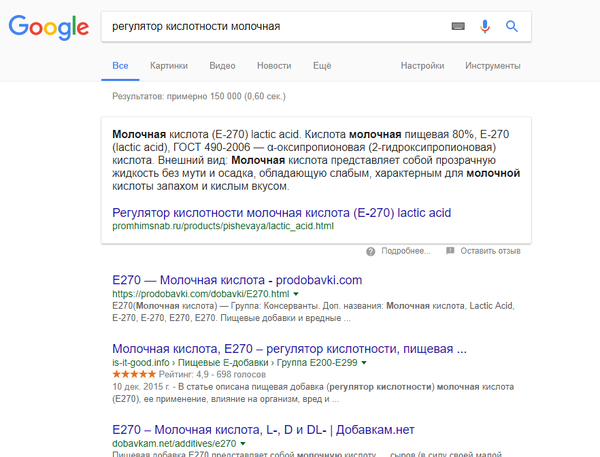The height and width of the screenshot is (457, 600).
Task: Click the question mark 'Подробнее' icon
Action: tap(371, 250)
